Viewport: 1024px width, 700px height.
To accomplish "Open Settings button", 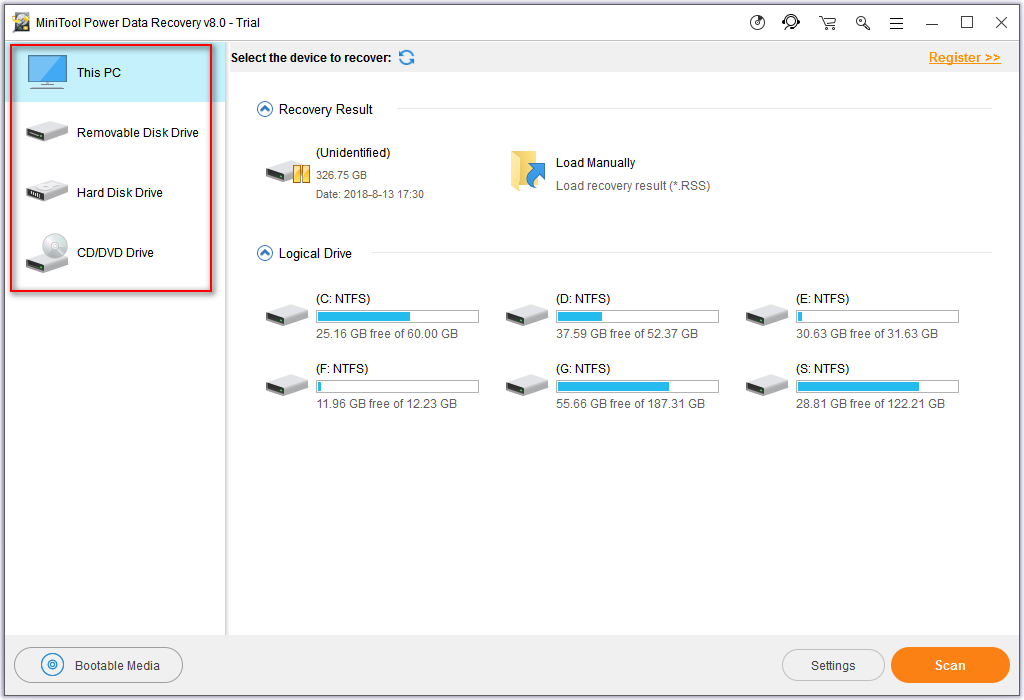I will (x=833, y=665).
